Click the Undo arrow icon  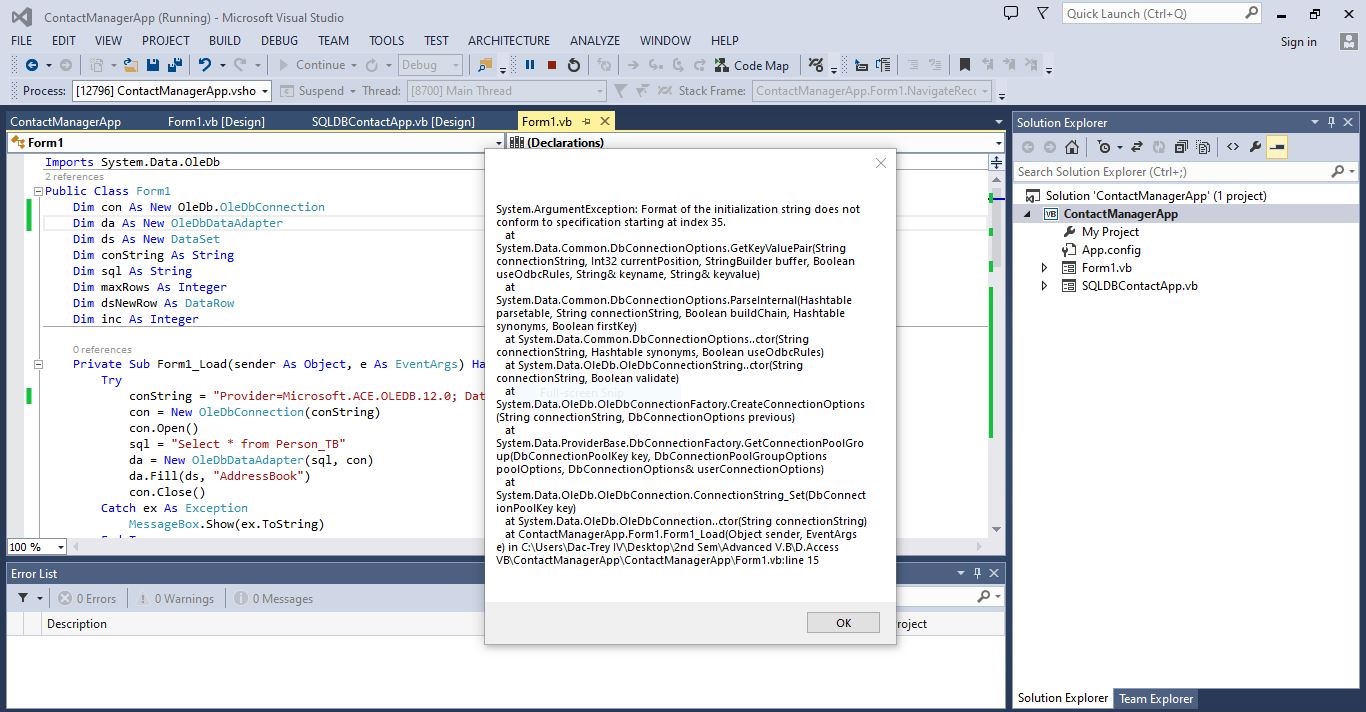(x=204, y=65)
